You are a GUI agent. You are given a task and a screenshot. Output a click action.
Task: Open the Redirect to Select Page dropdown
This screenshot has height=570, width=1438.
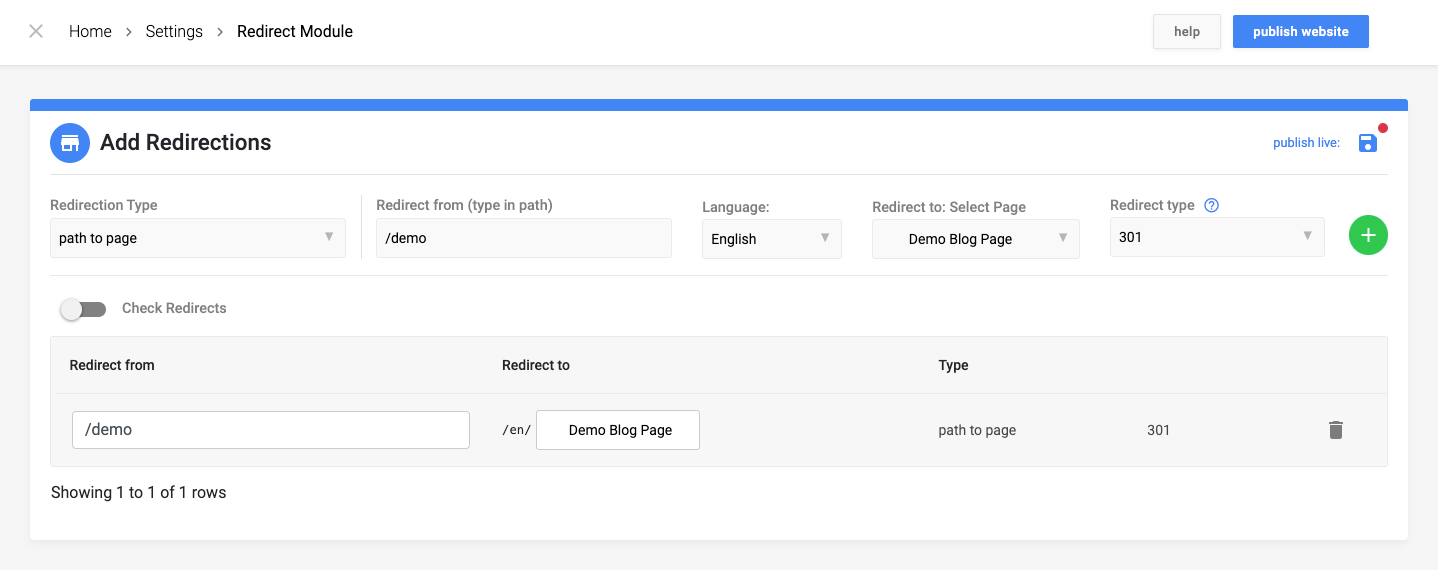coord(976,239)
